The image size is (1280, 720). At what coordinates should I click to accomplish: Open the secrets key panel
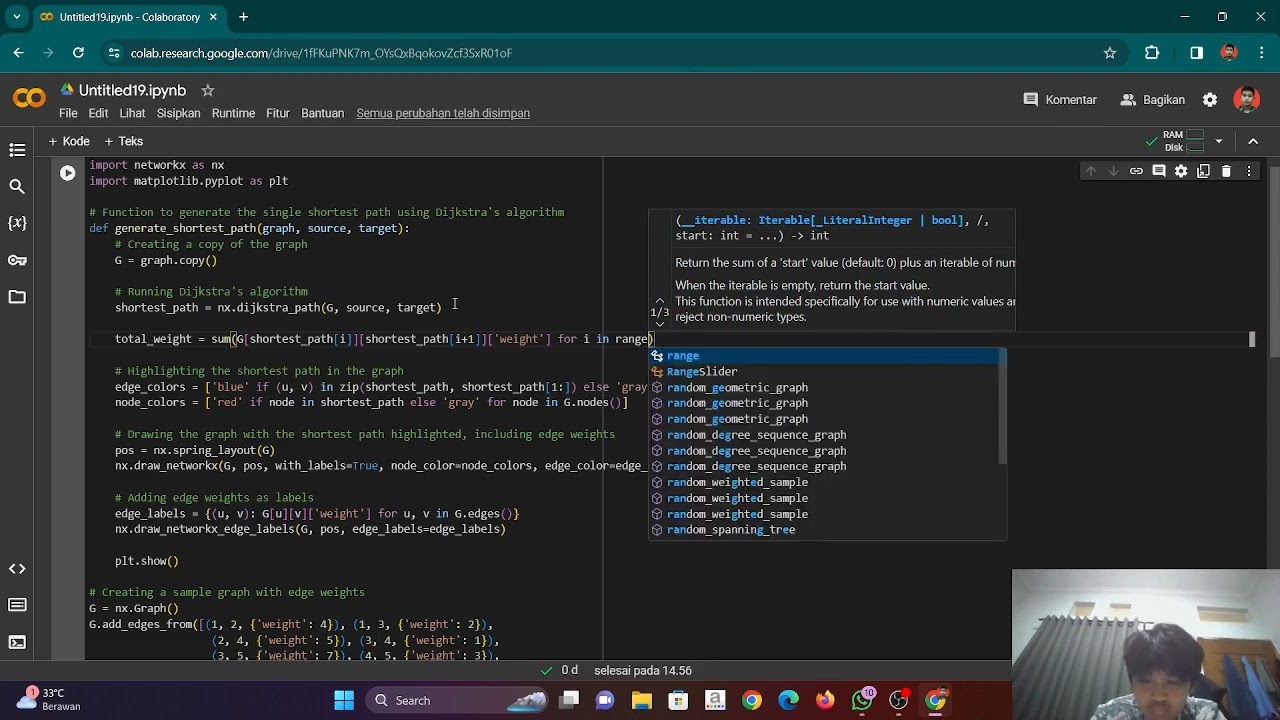[17, 260]
